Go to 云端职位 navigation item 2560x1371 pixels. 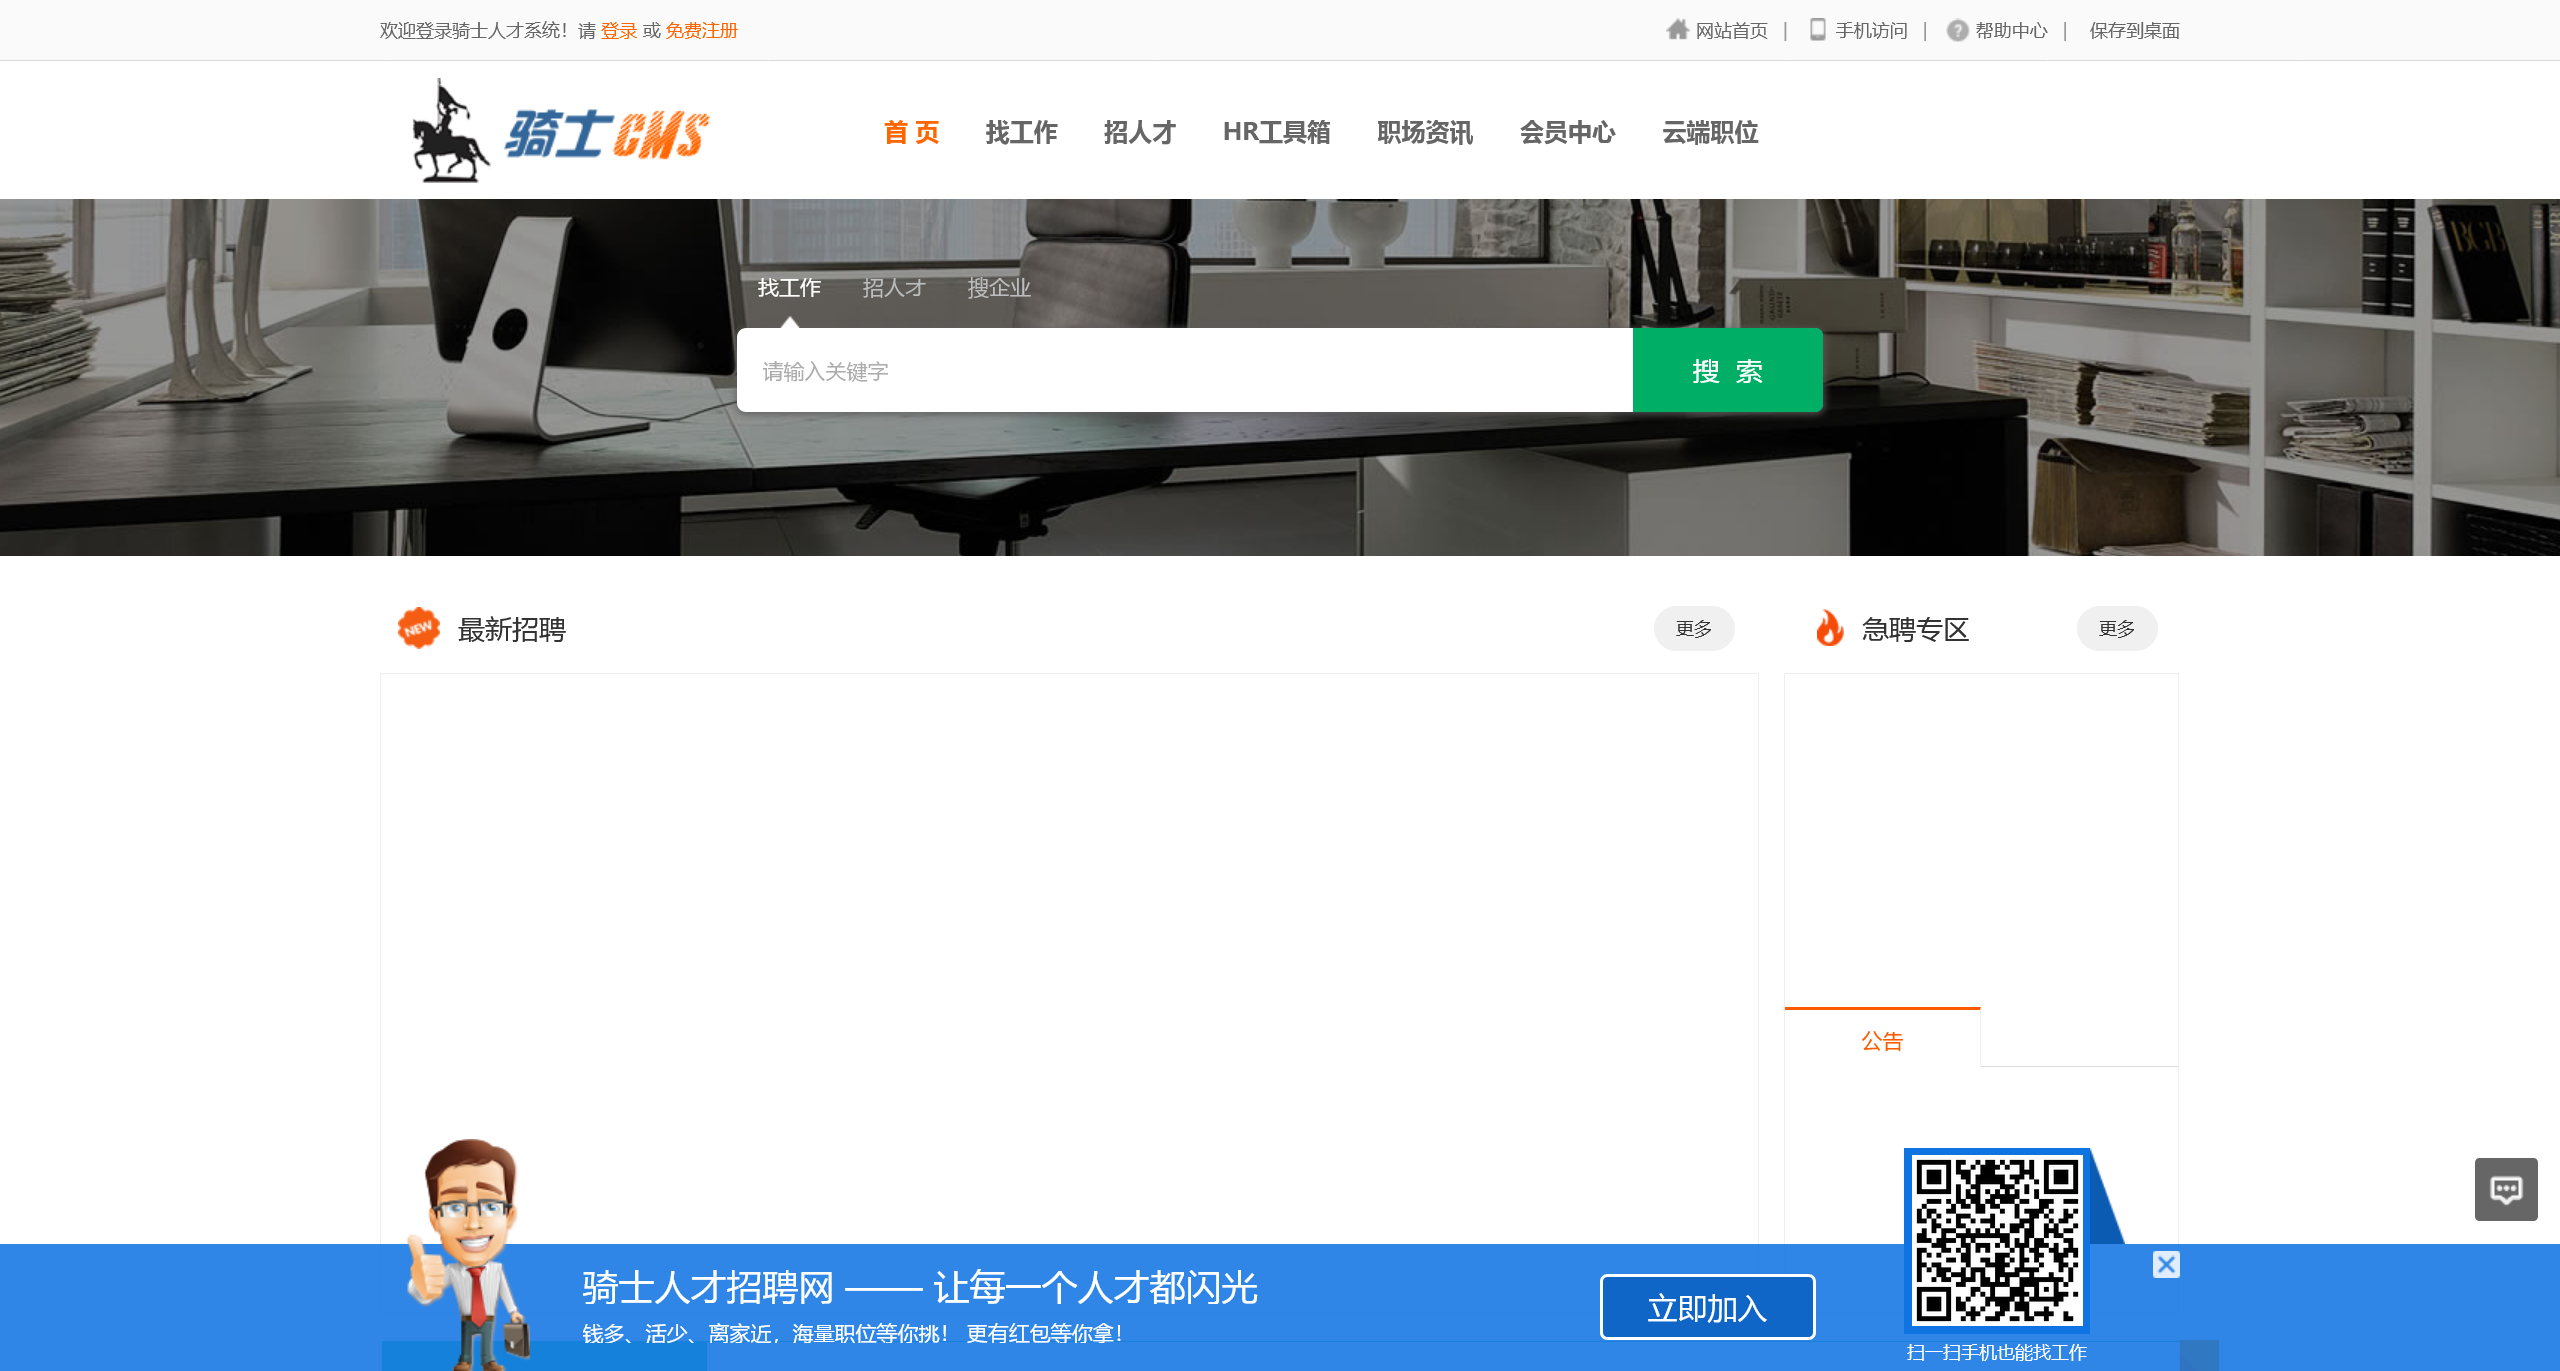1709,132
